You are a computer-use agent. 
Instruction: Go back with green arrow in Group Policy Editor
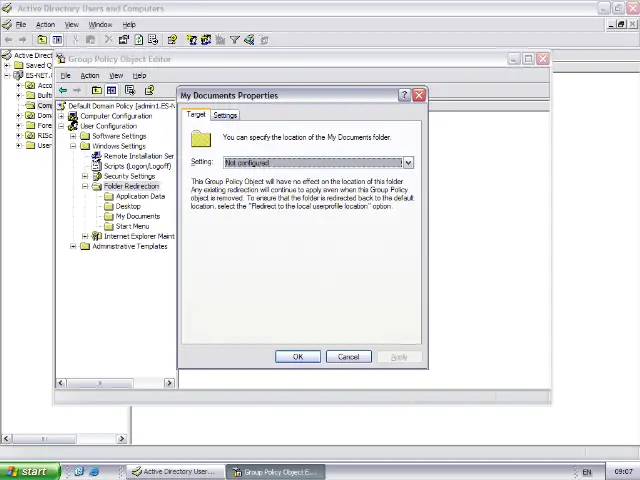63,90
